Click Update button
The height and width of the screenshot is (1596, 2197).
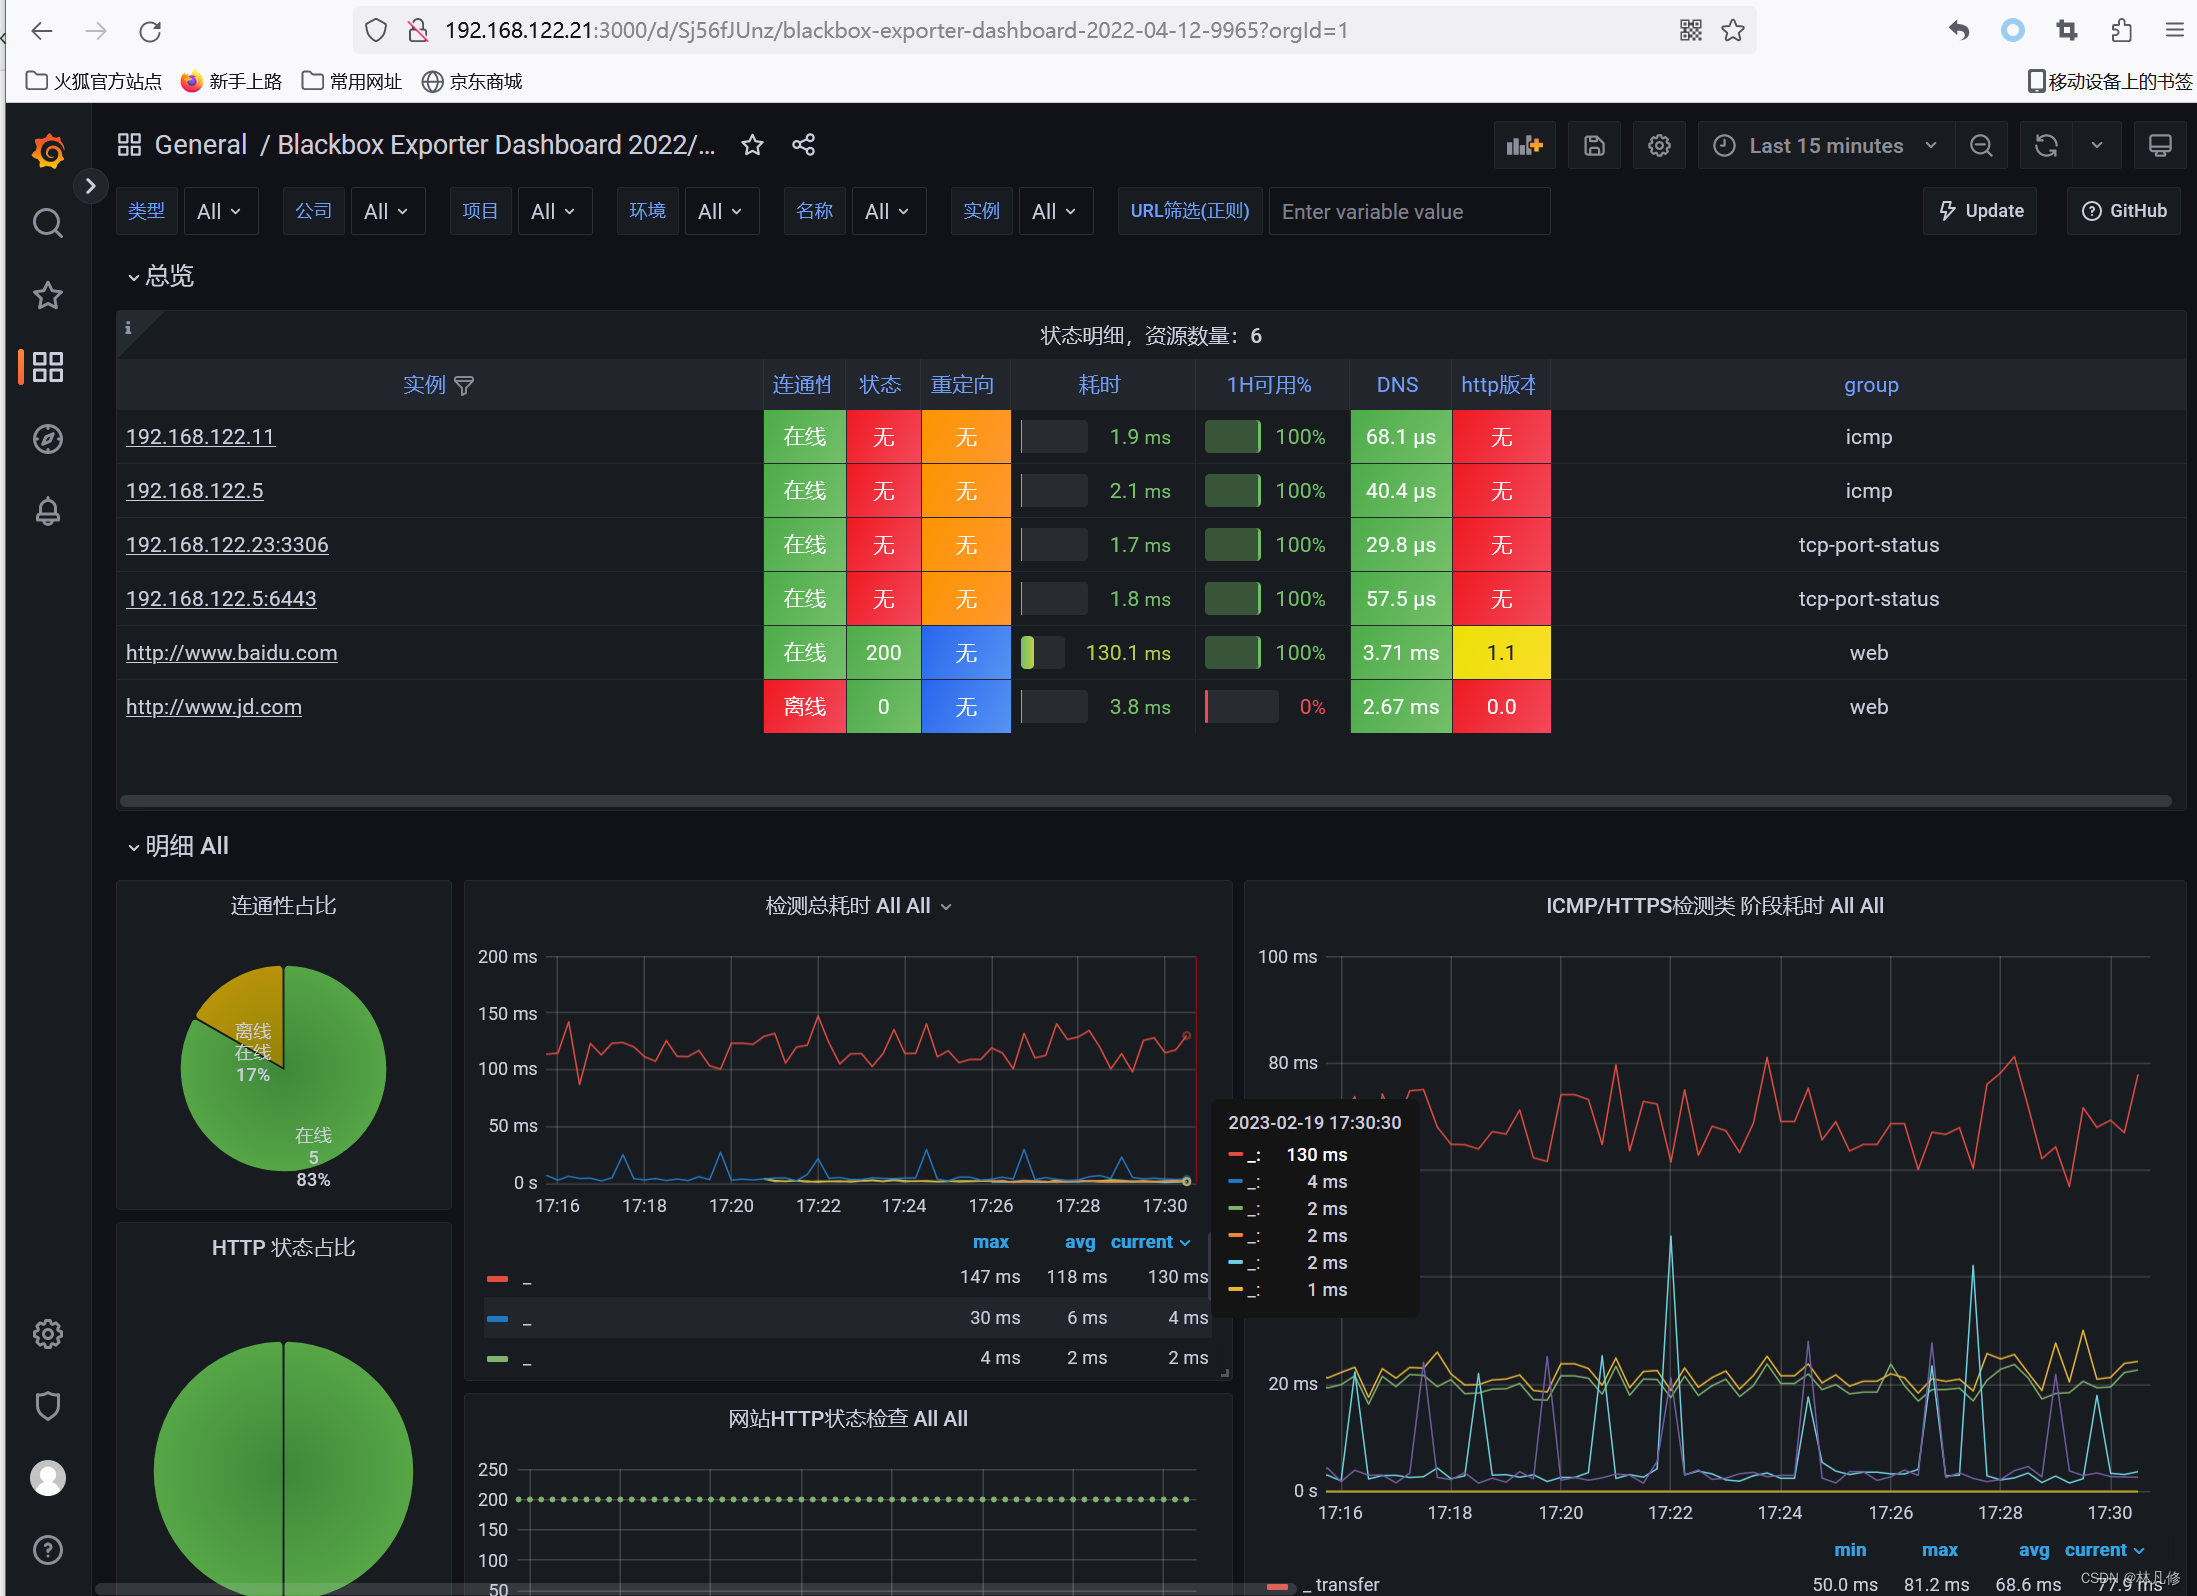[x=1980, y=211]
